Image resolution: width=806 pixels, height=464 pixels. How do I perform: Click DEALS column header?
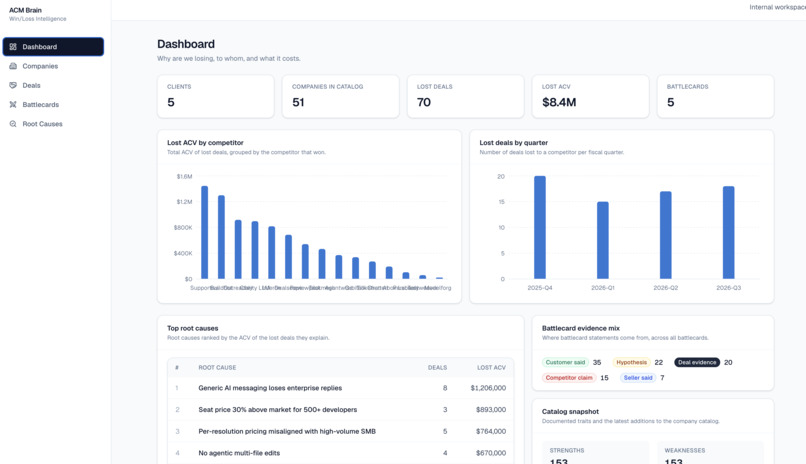[437, 367]
